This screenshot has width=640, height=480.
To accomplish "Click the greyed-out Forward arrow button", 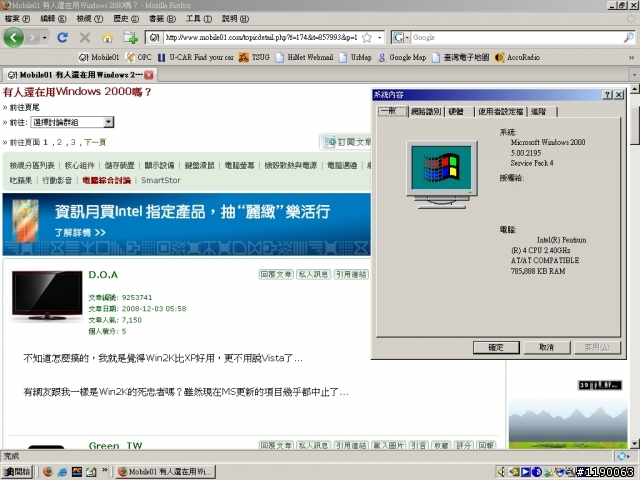I will [32, 38].
